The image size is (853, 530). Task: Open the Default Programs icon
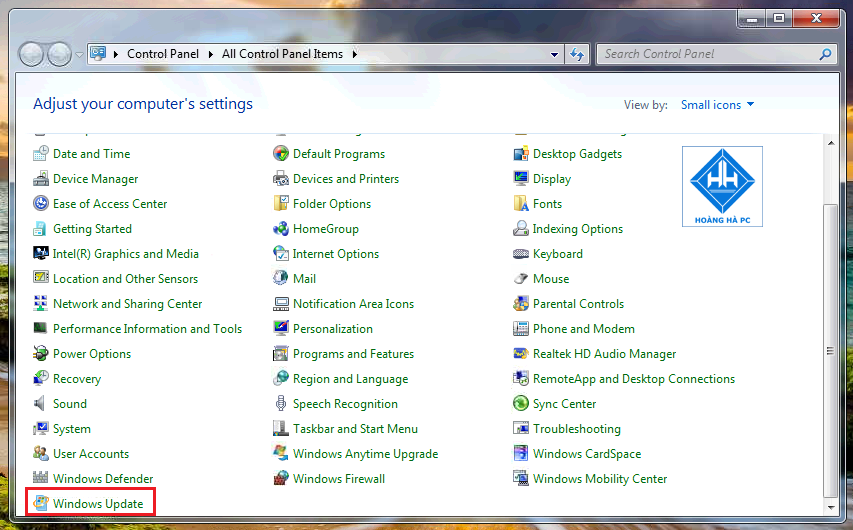[x=281, y=154]
